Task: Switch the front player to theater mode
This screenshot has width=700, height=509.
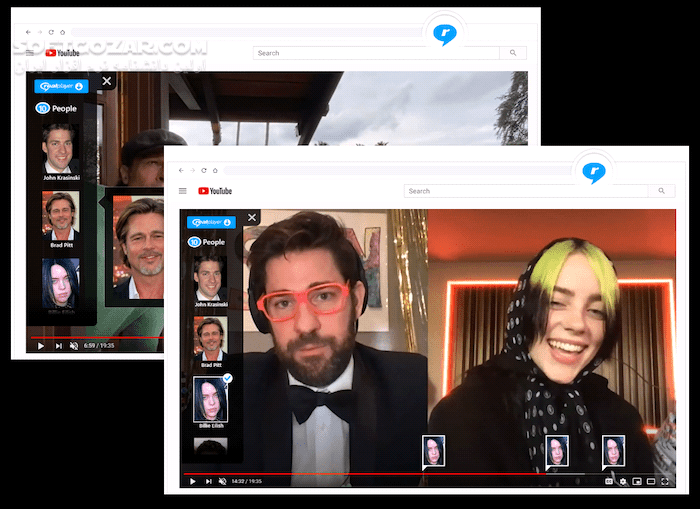Action: (x=650, y=481)
